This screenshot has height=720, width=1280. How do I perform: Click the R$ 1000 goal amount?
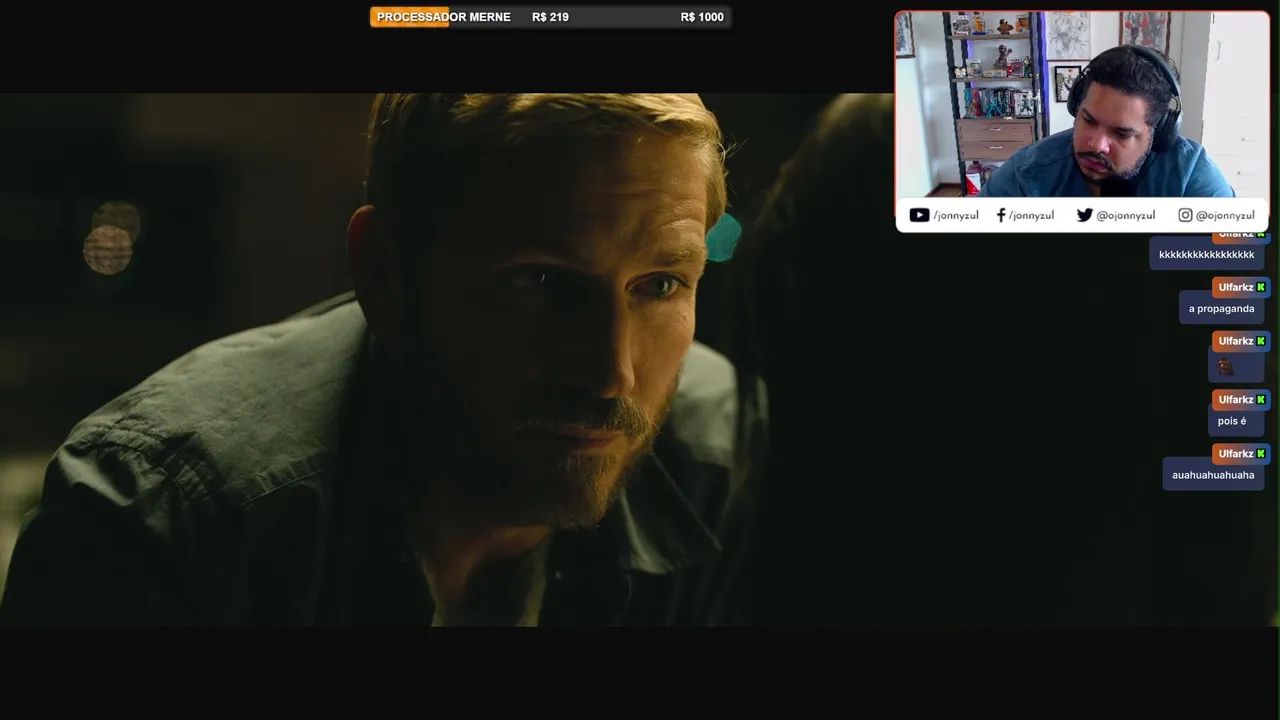[702, 17]
